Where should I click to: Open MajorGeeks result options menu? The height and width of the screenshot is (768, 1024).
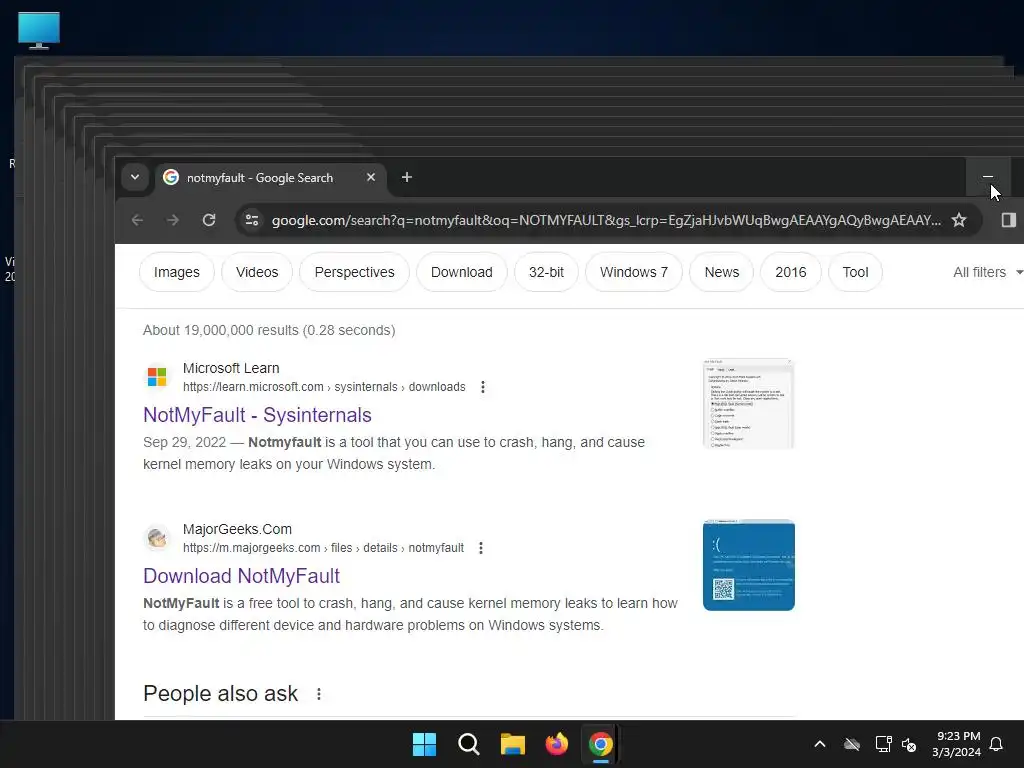click(x=481, y=548)
